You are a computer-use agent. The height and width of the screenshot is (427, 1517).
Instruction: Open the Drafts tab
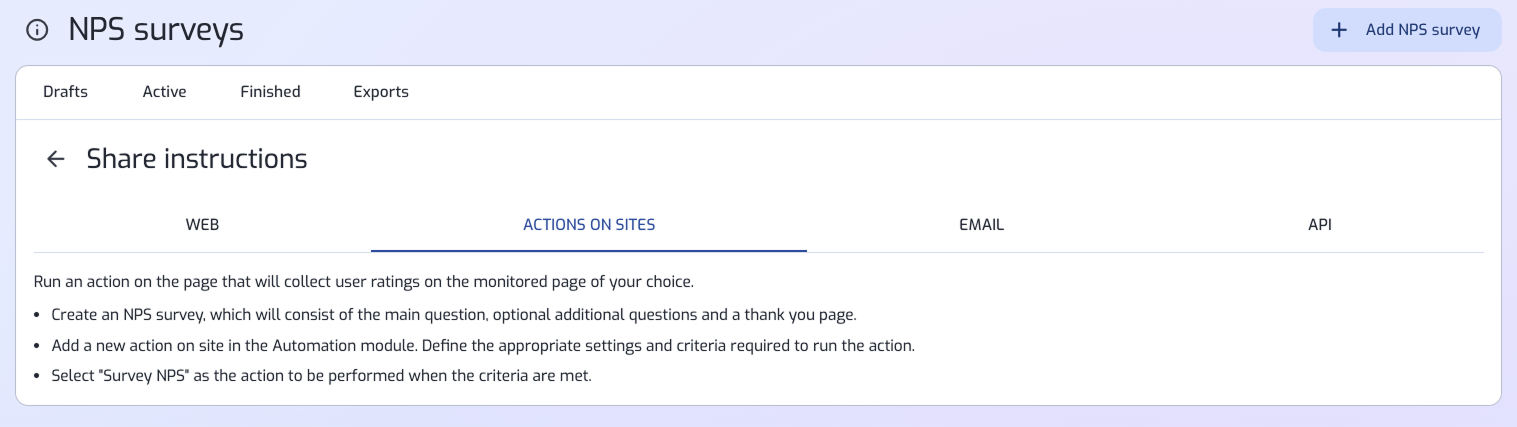pos(66,92)
